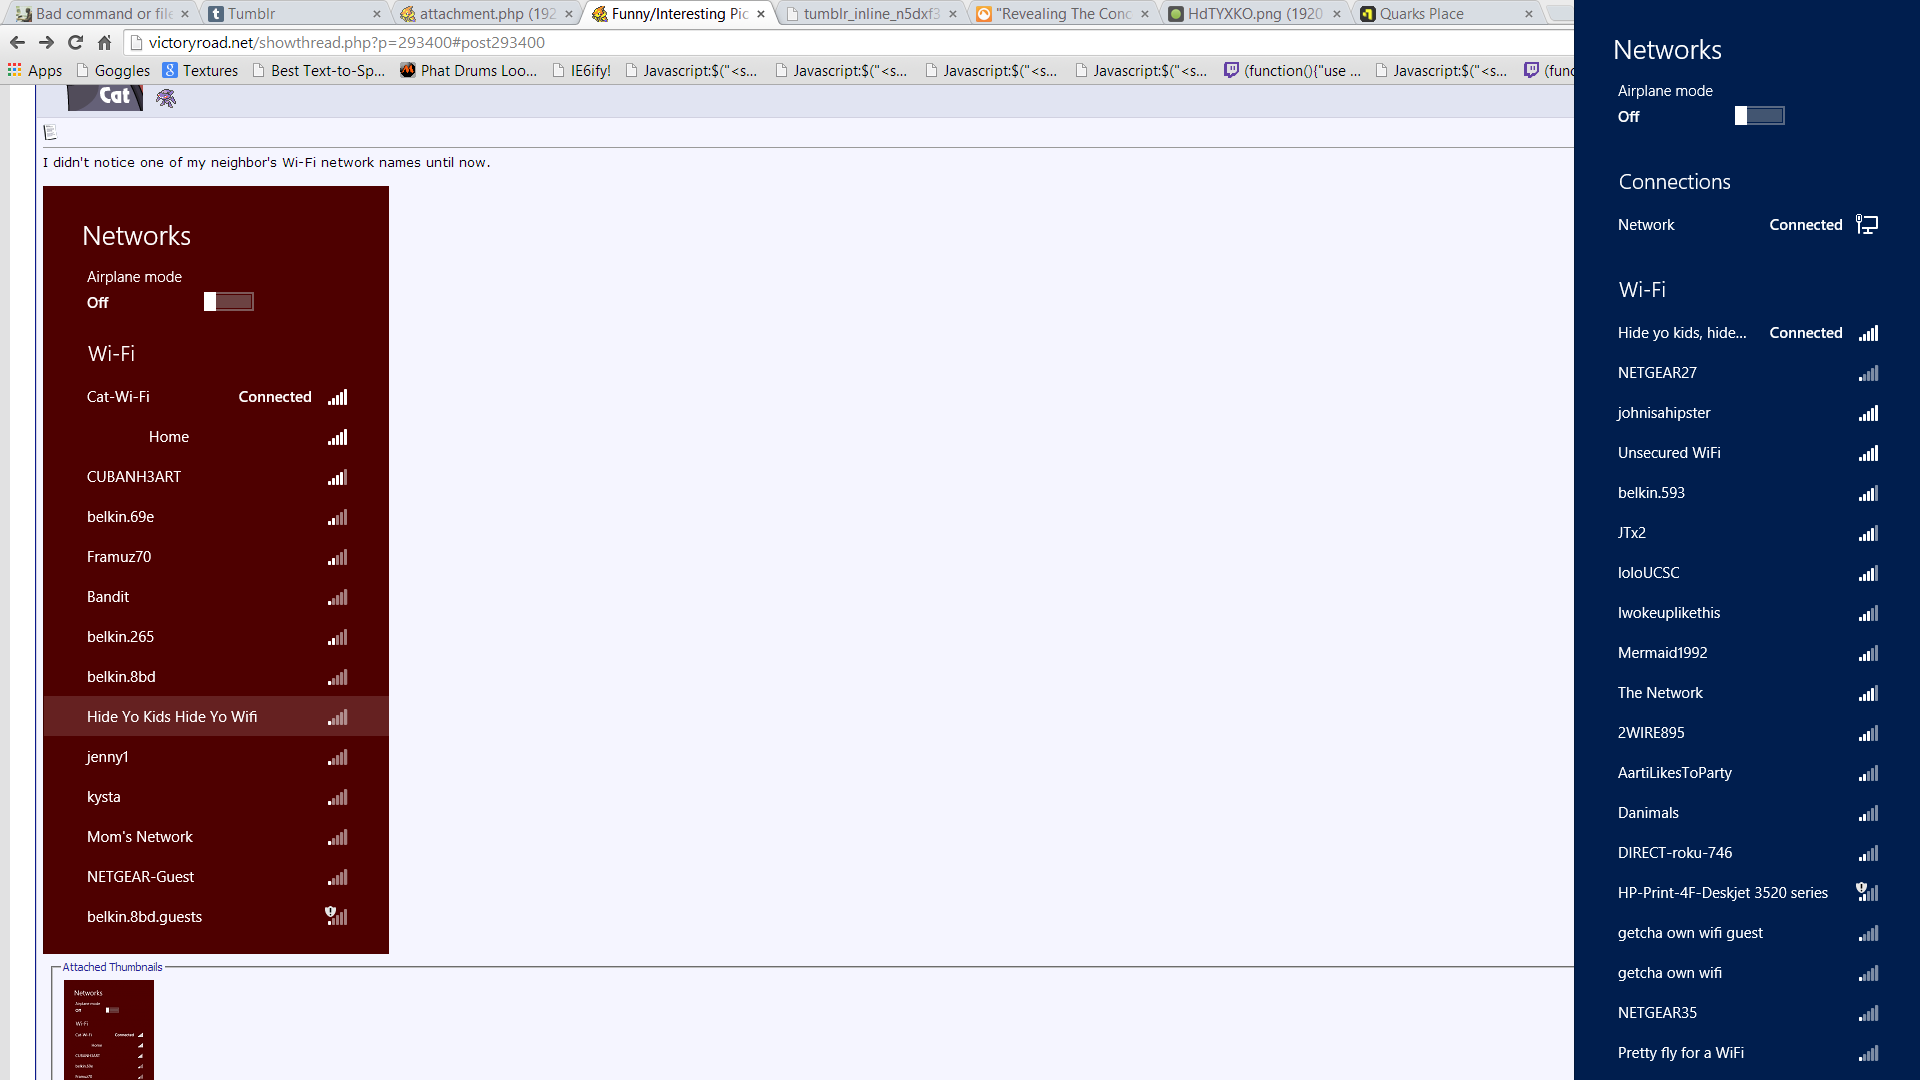Screen dimensions: 1920x1080
Task: Close the Tumblr tab
Action: (376, 14)
